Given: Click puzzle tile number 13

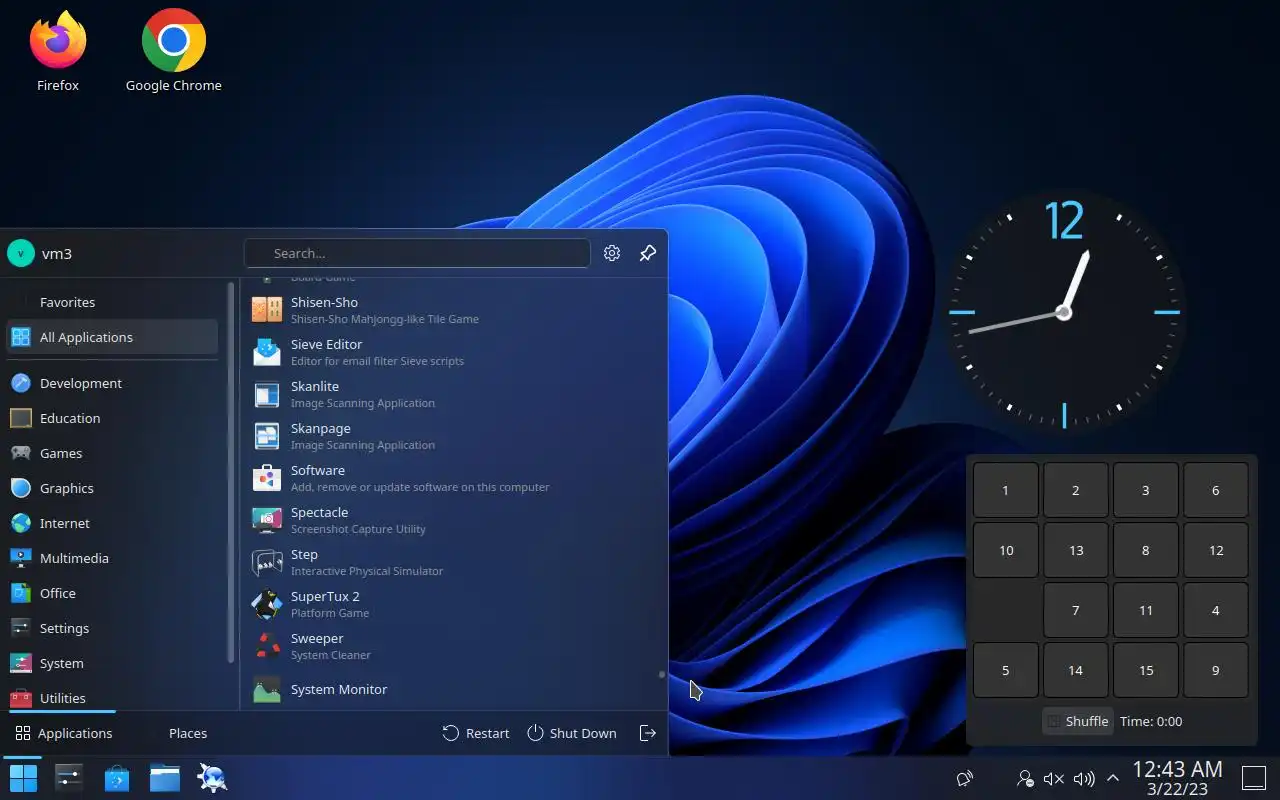Looking at the screenshot, I should 1076,550.
